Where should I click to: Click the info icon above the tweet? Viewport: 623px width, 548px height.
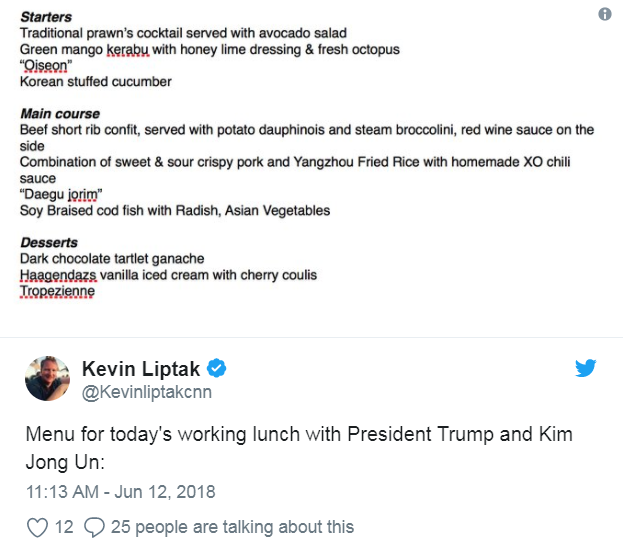tap(604, 15)
